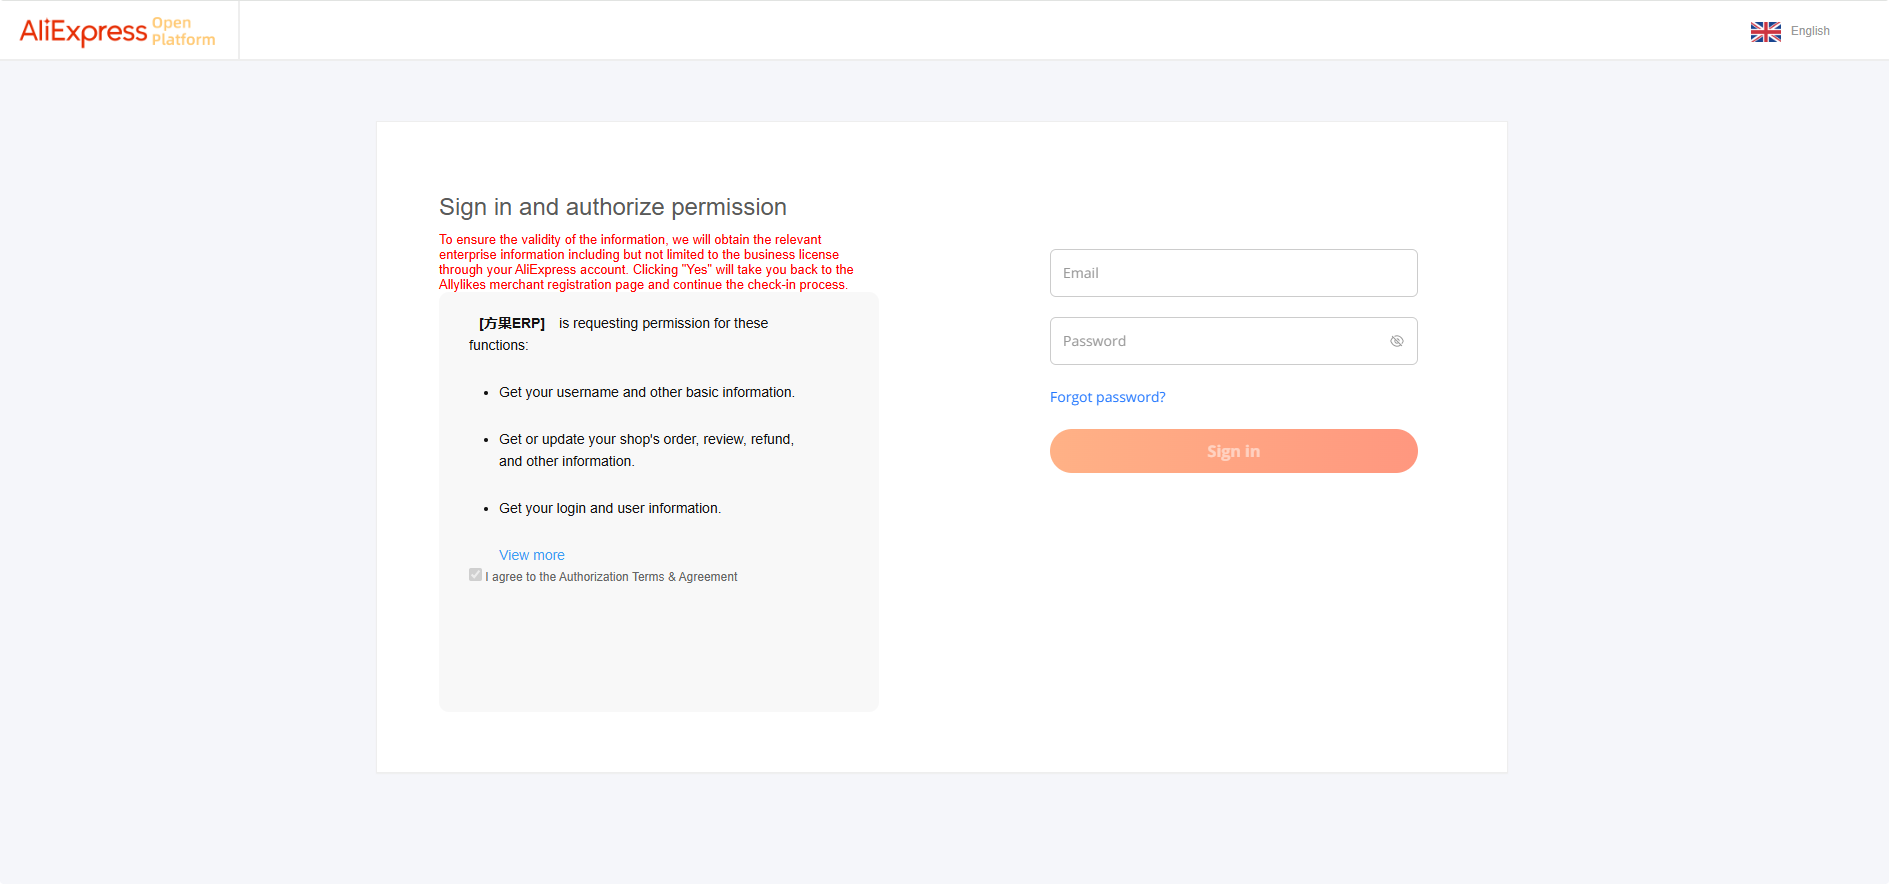
Task: Select 'Get your login and user information' item
Action: pos(609,508)
